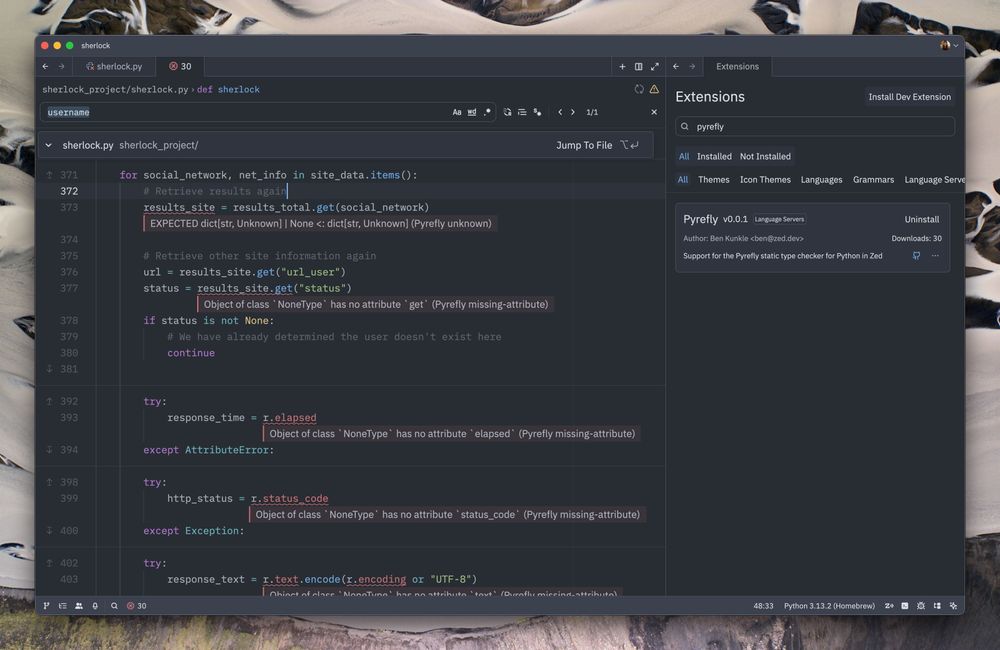Go back in the left editor pane

pyautogui.click(x=45, y=66)
